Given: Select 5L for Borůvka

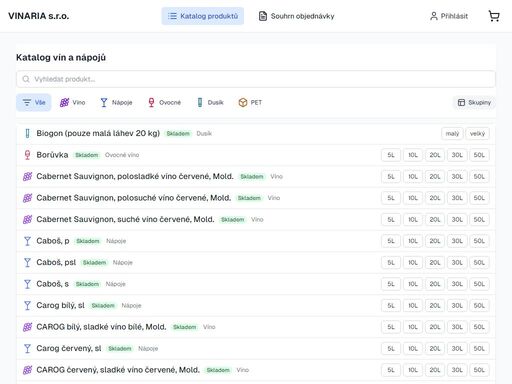Looking at the screenshot, I should (391, 155).
